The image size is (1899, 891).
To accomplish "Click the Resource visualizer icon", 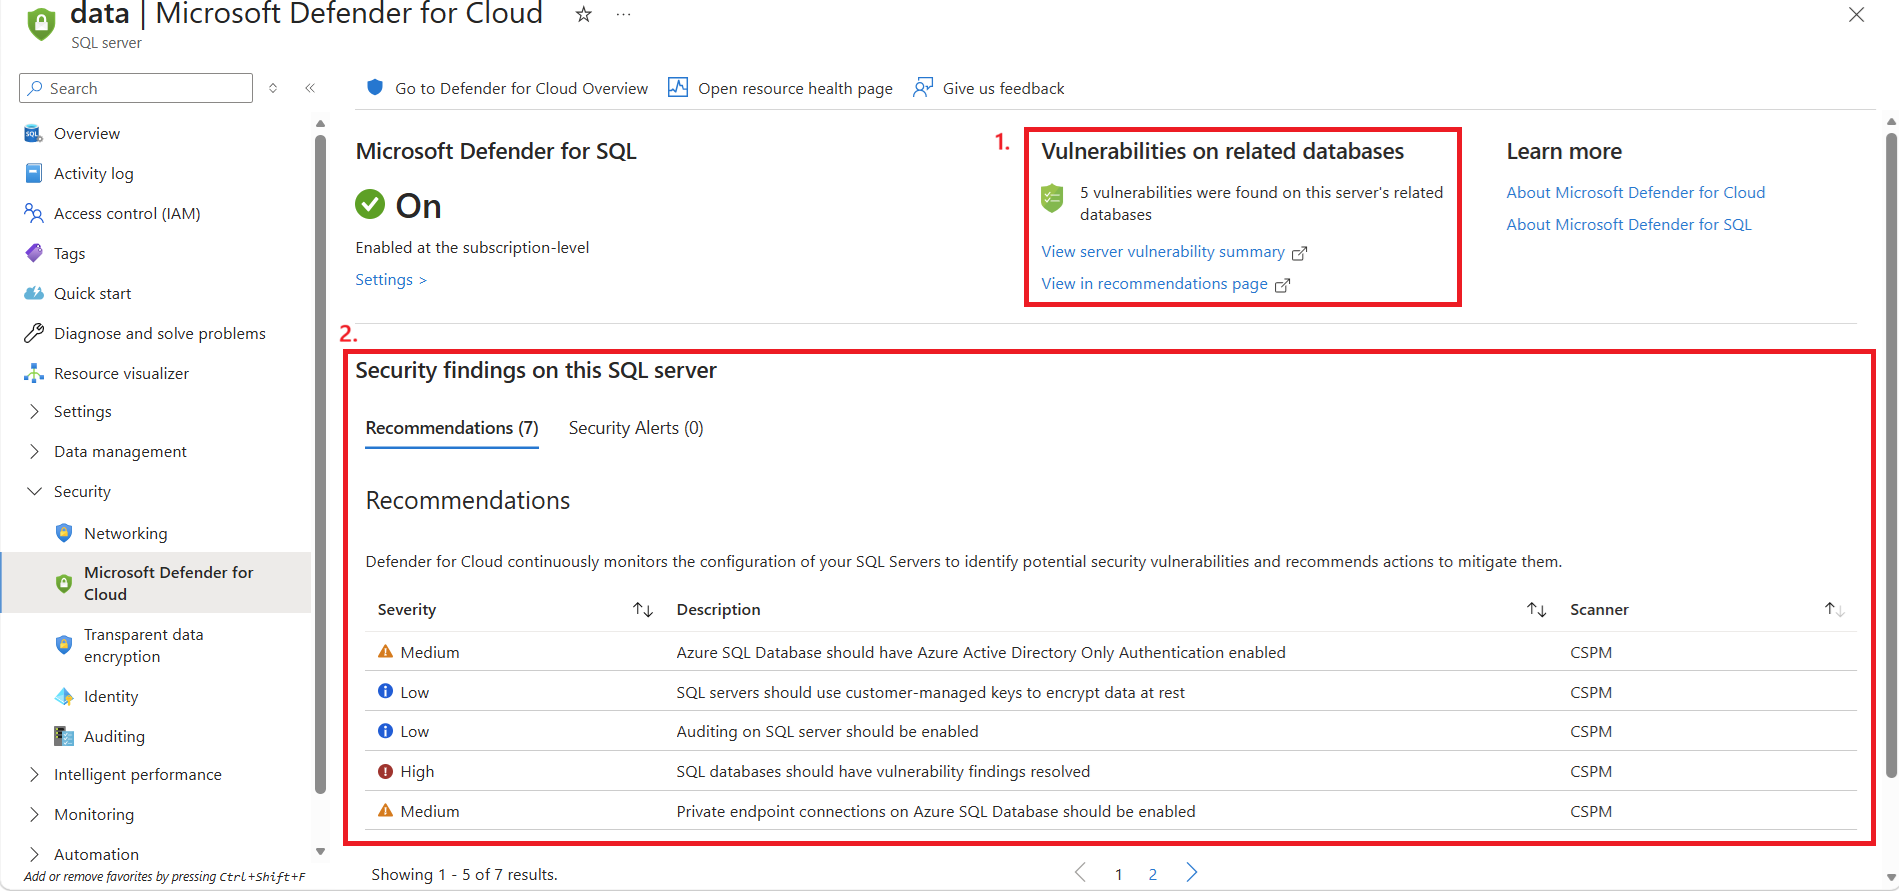I will (x=33, y=373).
